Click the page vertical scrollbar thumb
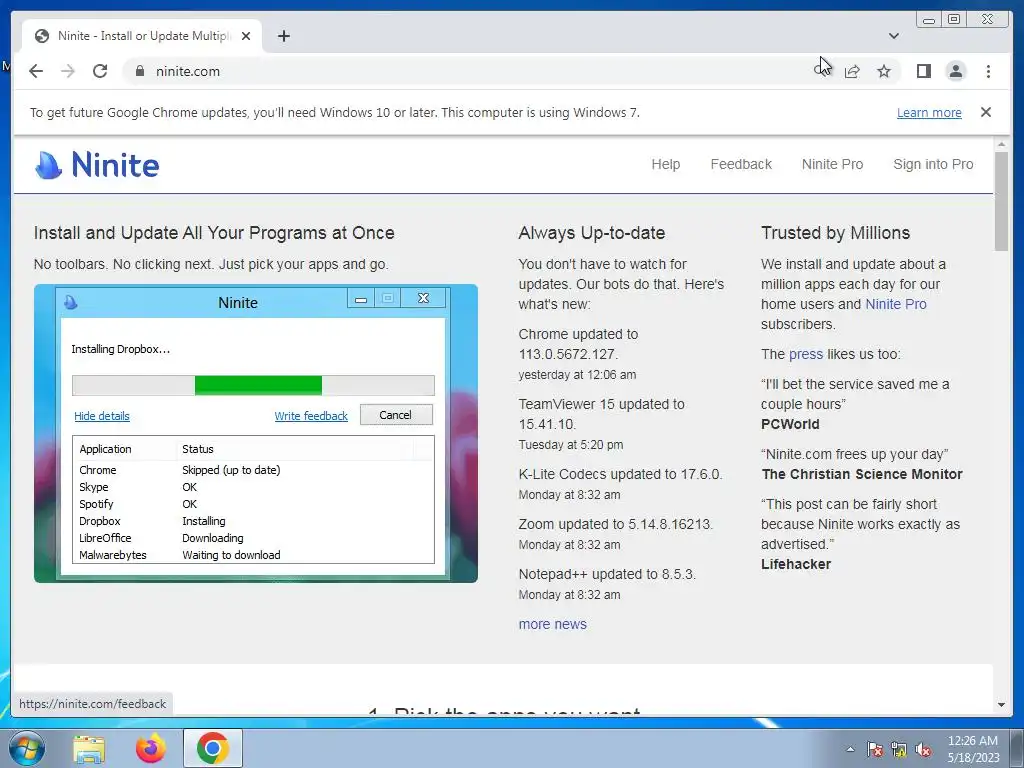Image resolution: width=1024 pixels, height=768 pixels. 1001,200
